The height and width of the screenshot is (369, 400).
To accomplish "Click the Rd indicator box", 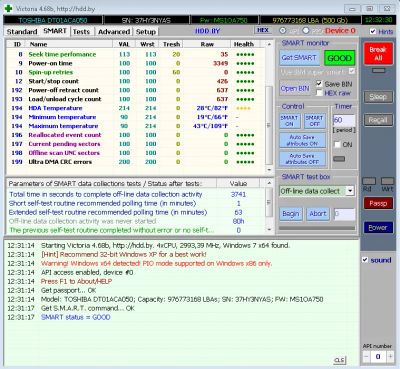I will pos(369,181).
